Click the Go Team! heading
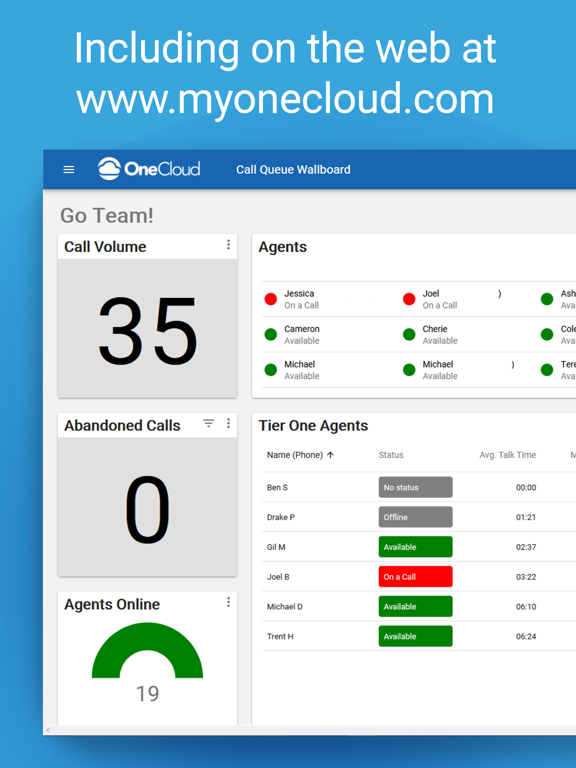The image size is (576, 768). 107,216
